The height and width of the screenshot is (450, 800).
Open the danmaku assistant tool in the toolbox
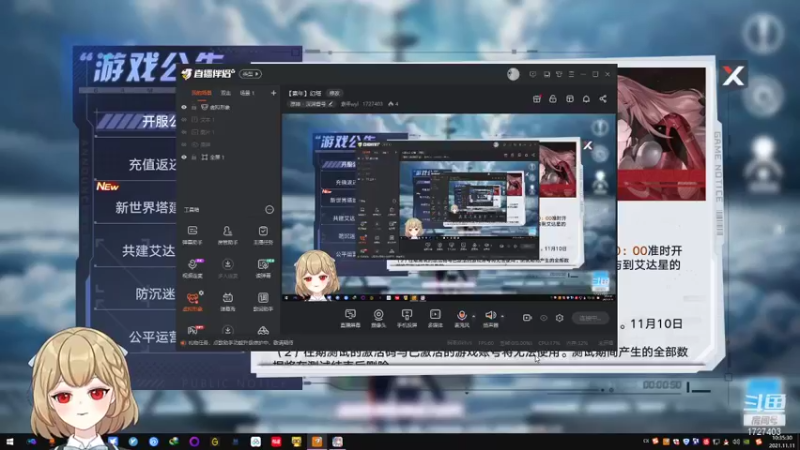tap(192, 235)
